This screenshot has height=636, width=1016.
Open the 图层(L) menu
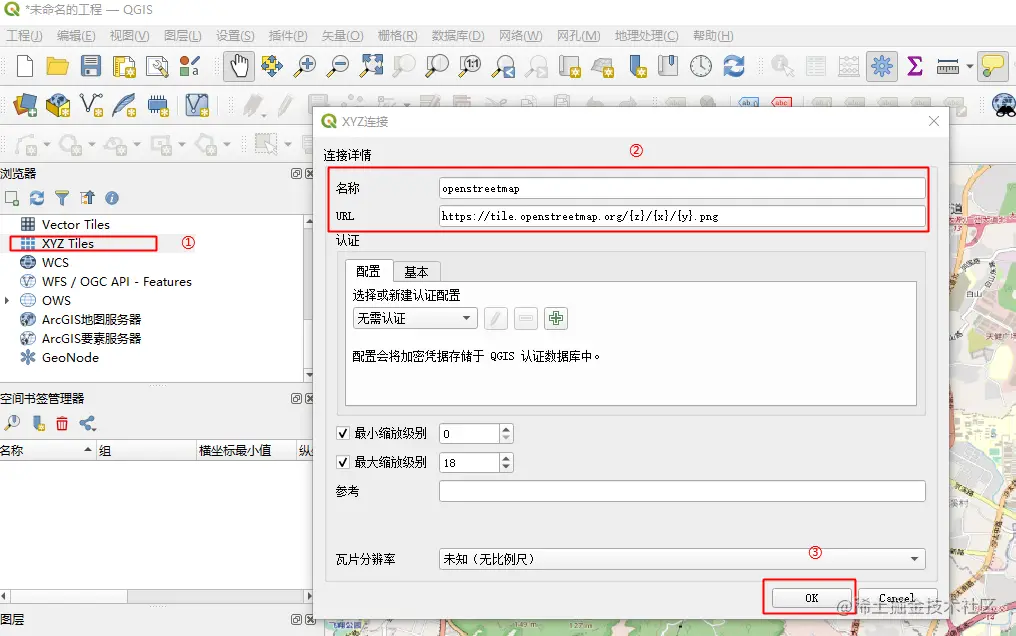point(183,36)
